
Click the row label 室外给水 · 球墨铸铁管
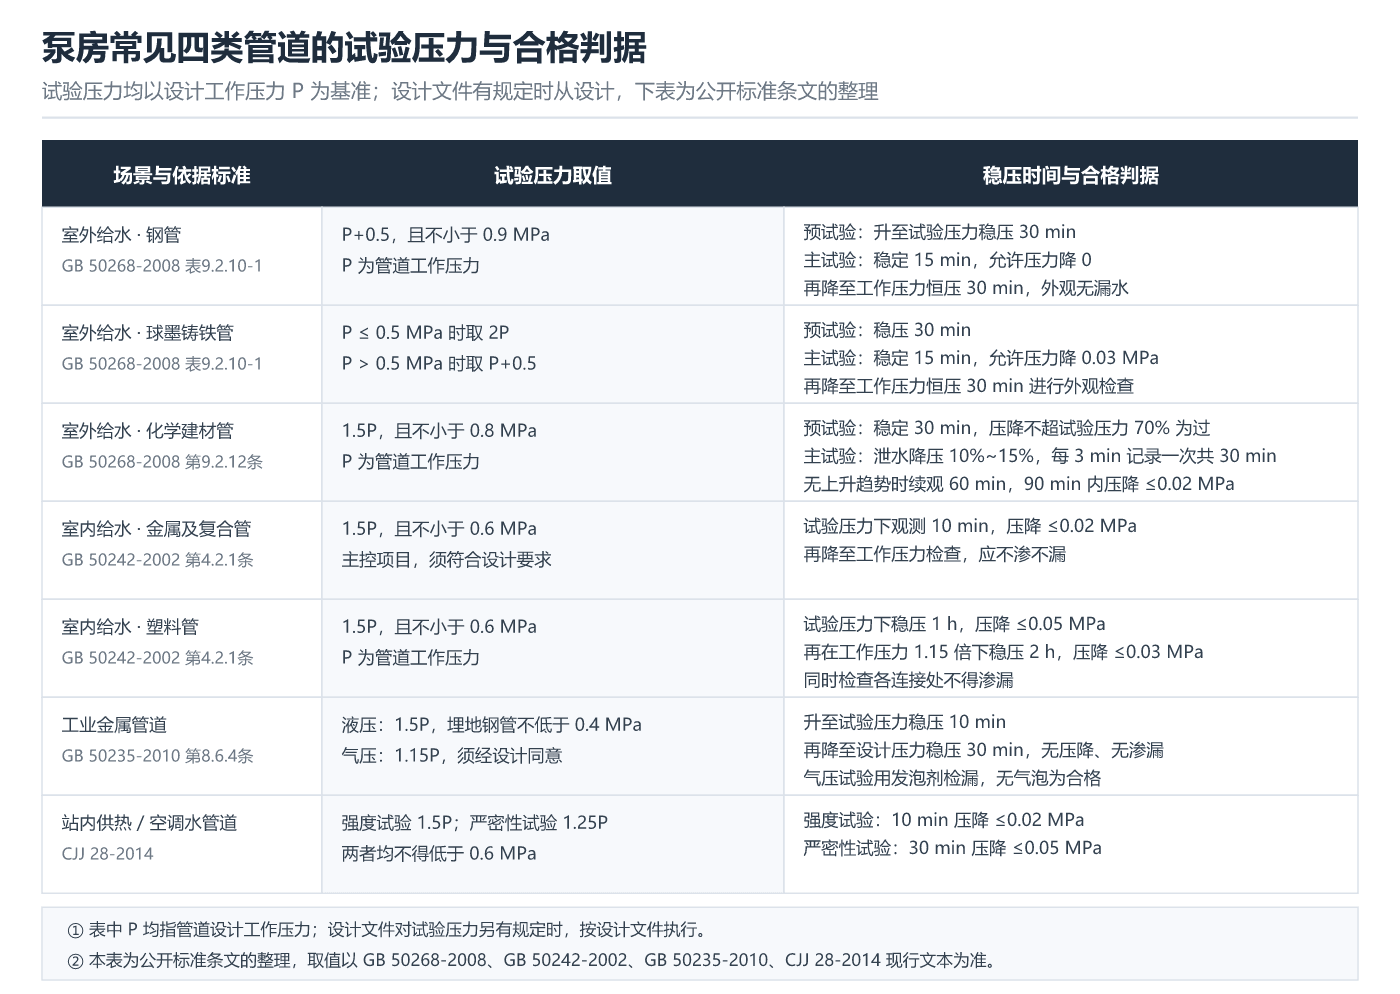(x=147, y=333)
